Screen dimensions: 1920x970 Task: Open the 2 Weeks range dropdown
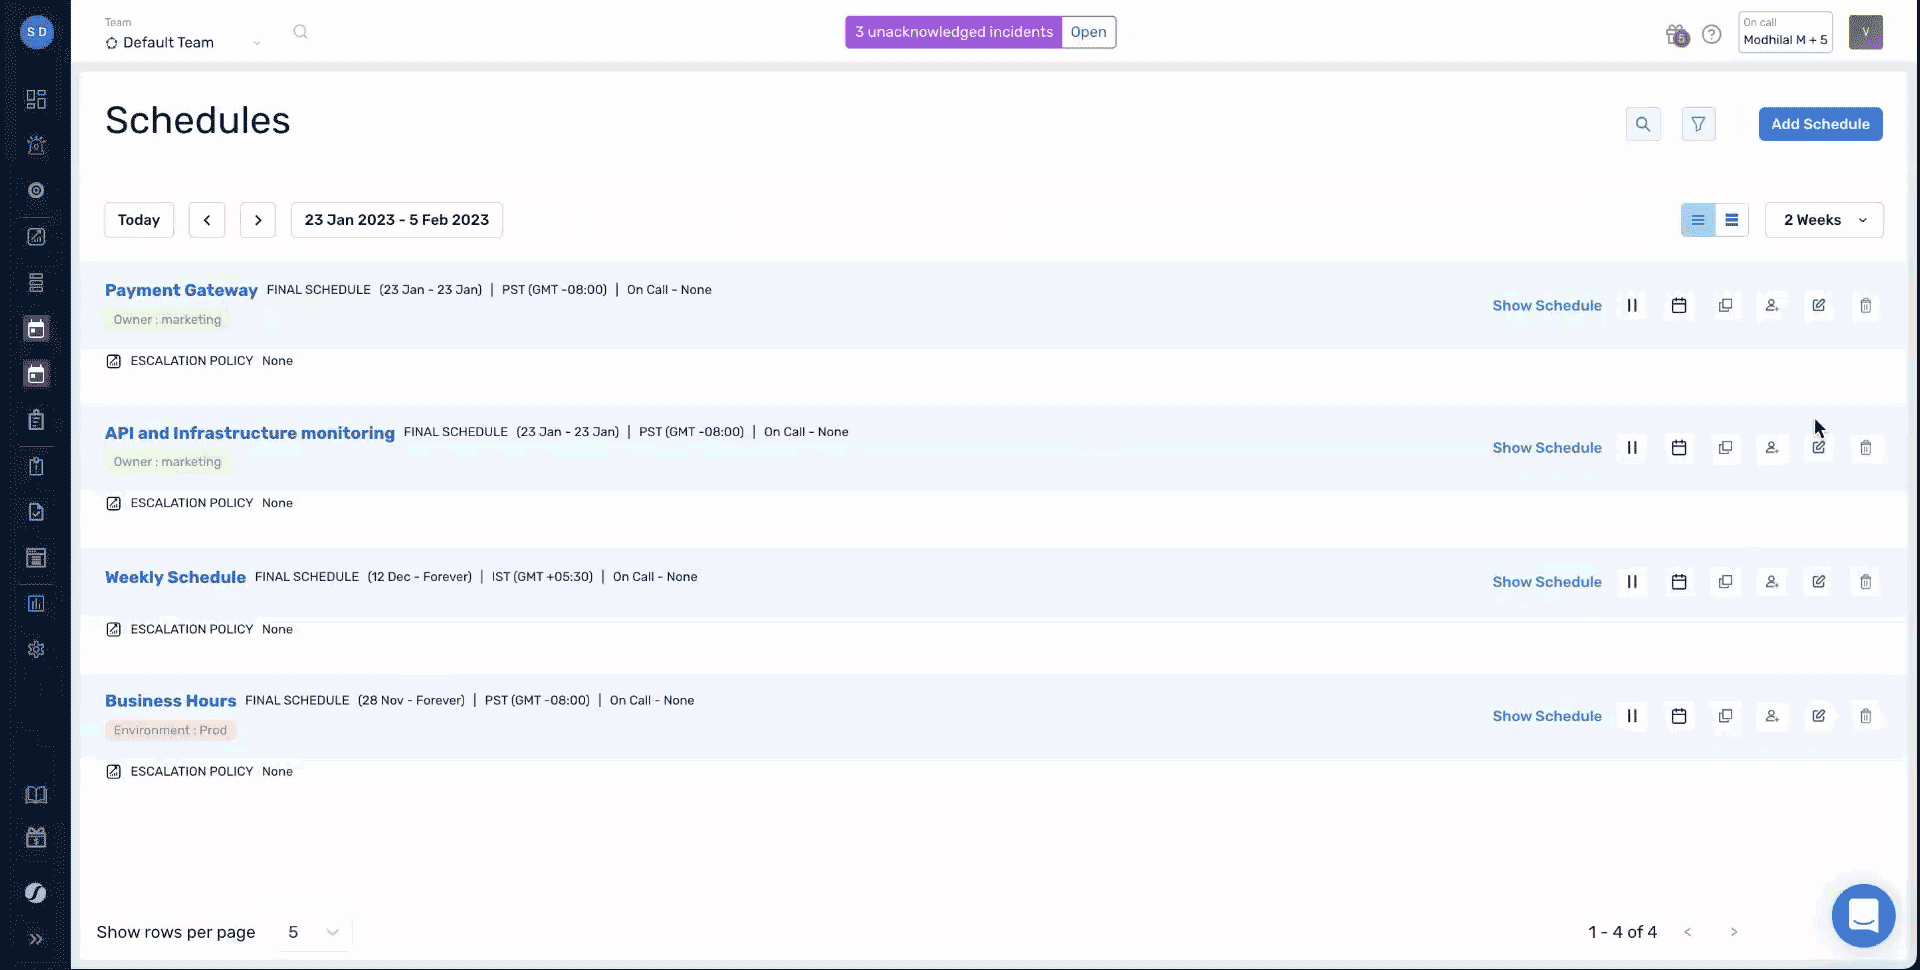click(x=1824, y=220)
